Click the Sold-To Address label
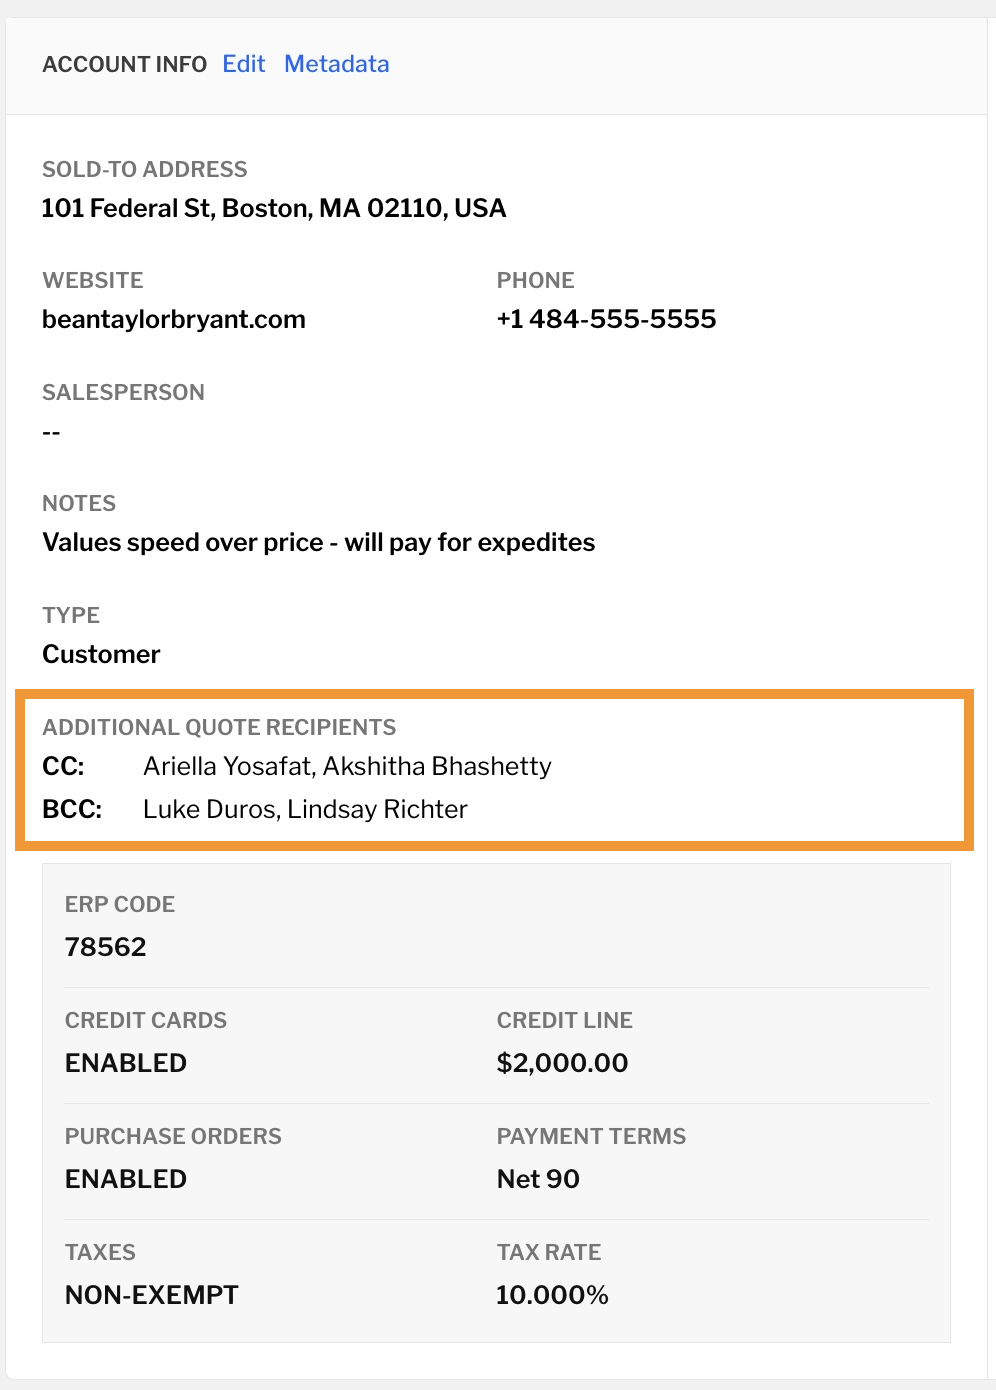This screenshot has width=996, height=1390. coord(145,169)
